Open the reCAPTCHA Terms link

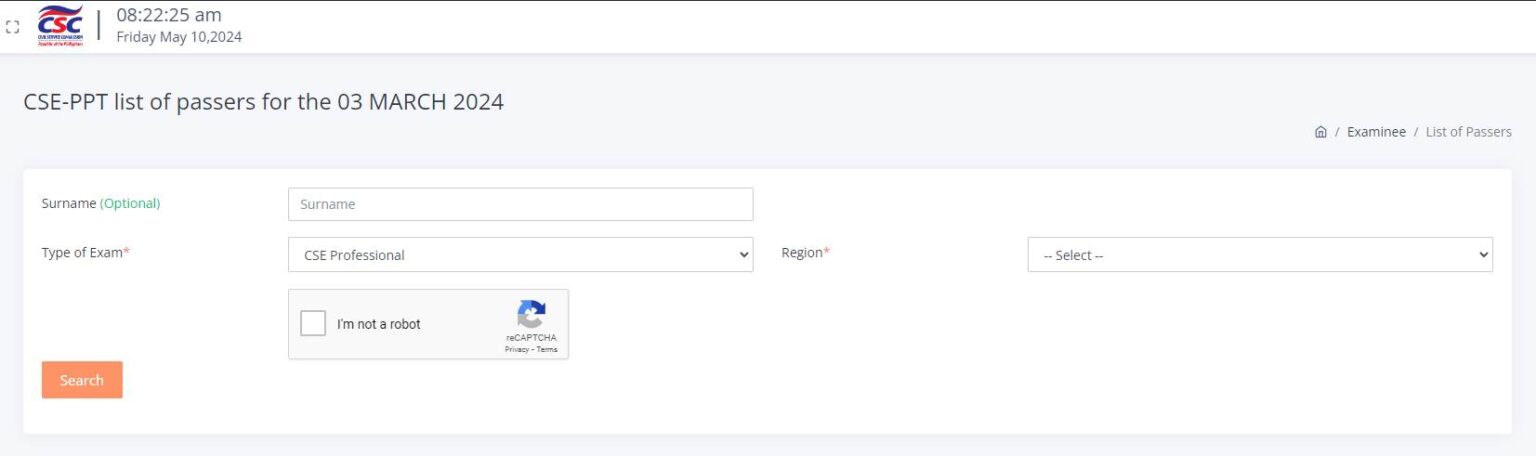(547, 350)
